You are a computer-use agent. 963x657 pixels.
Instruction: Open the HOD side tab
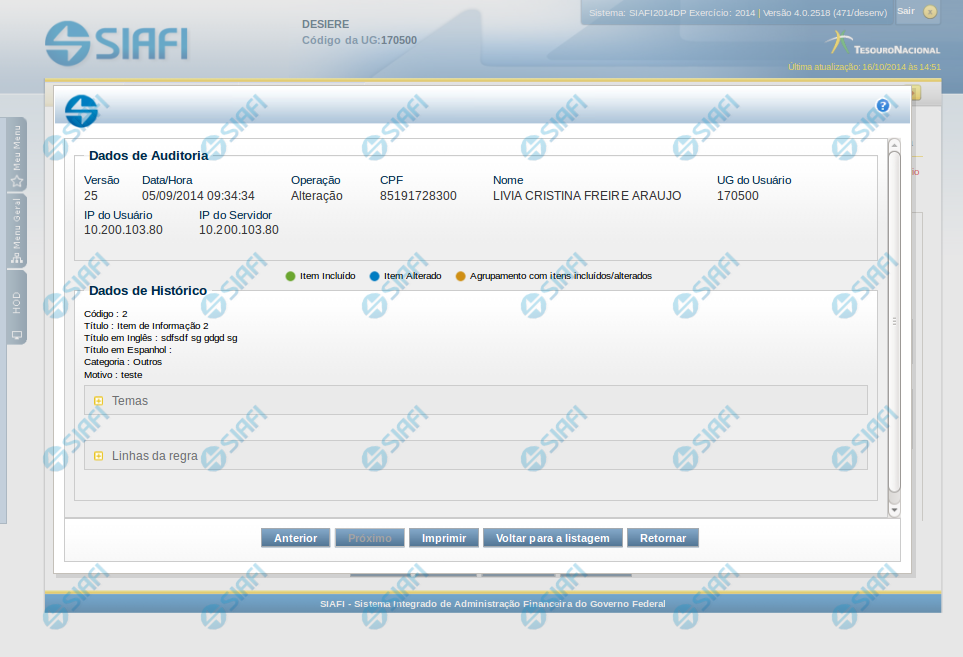pyautogui.click(x=17, y=308)
